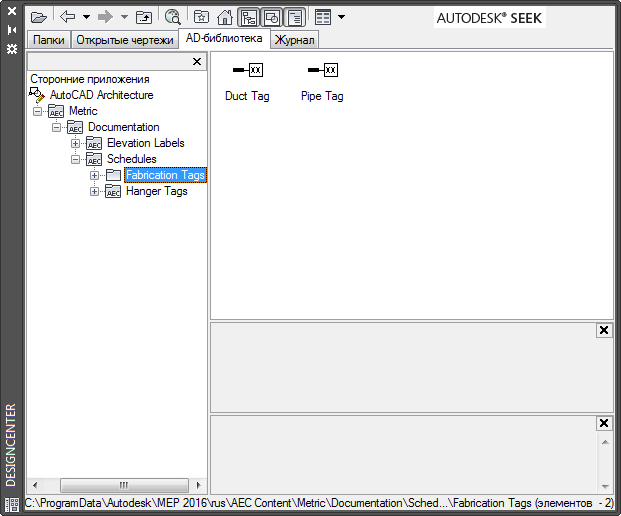Image resolution: width=621 pixels, height=516 pixels.
Task: Select the Pipe Tag thumbnail
Action: [322, 82]
